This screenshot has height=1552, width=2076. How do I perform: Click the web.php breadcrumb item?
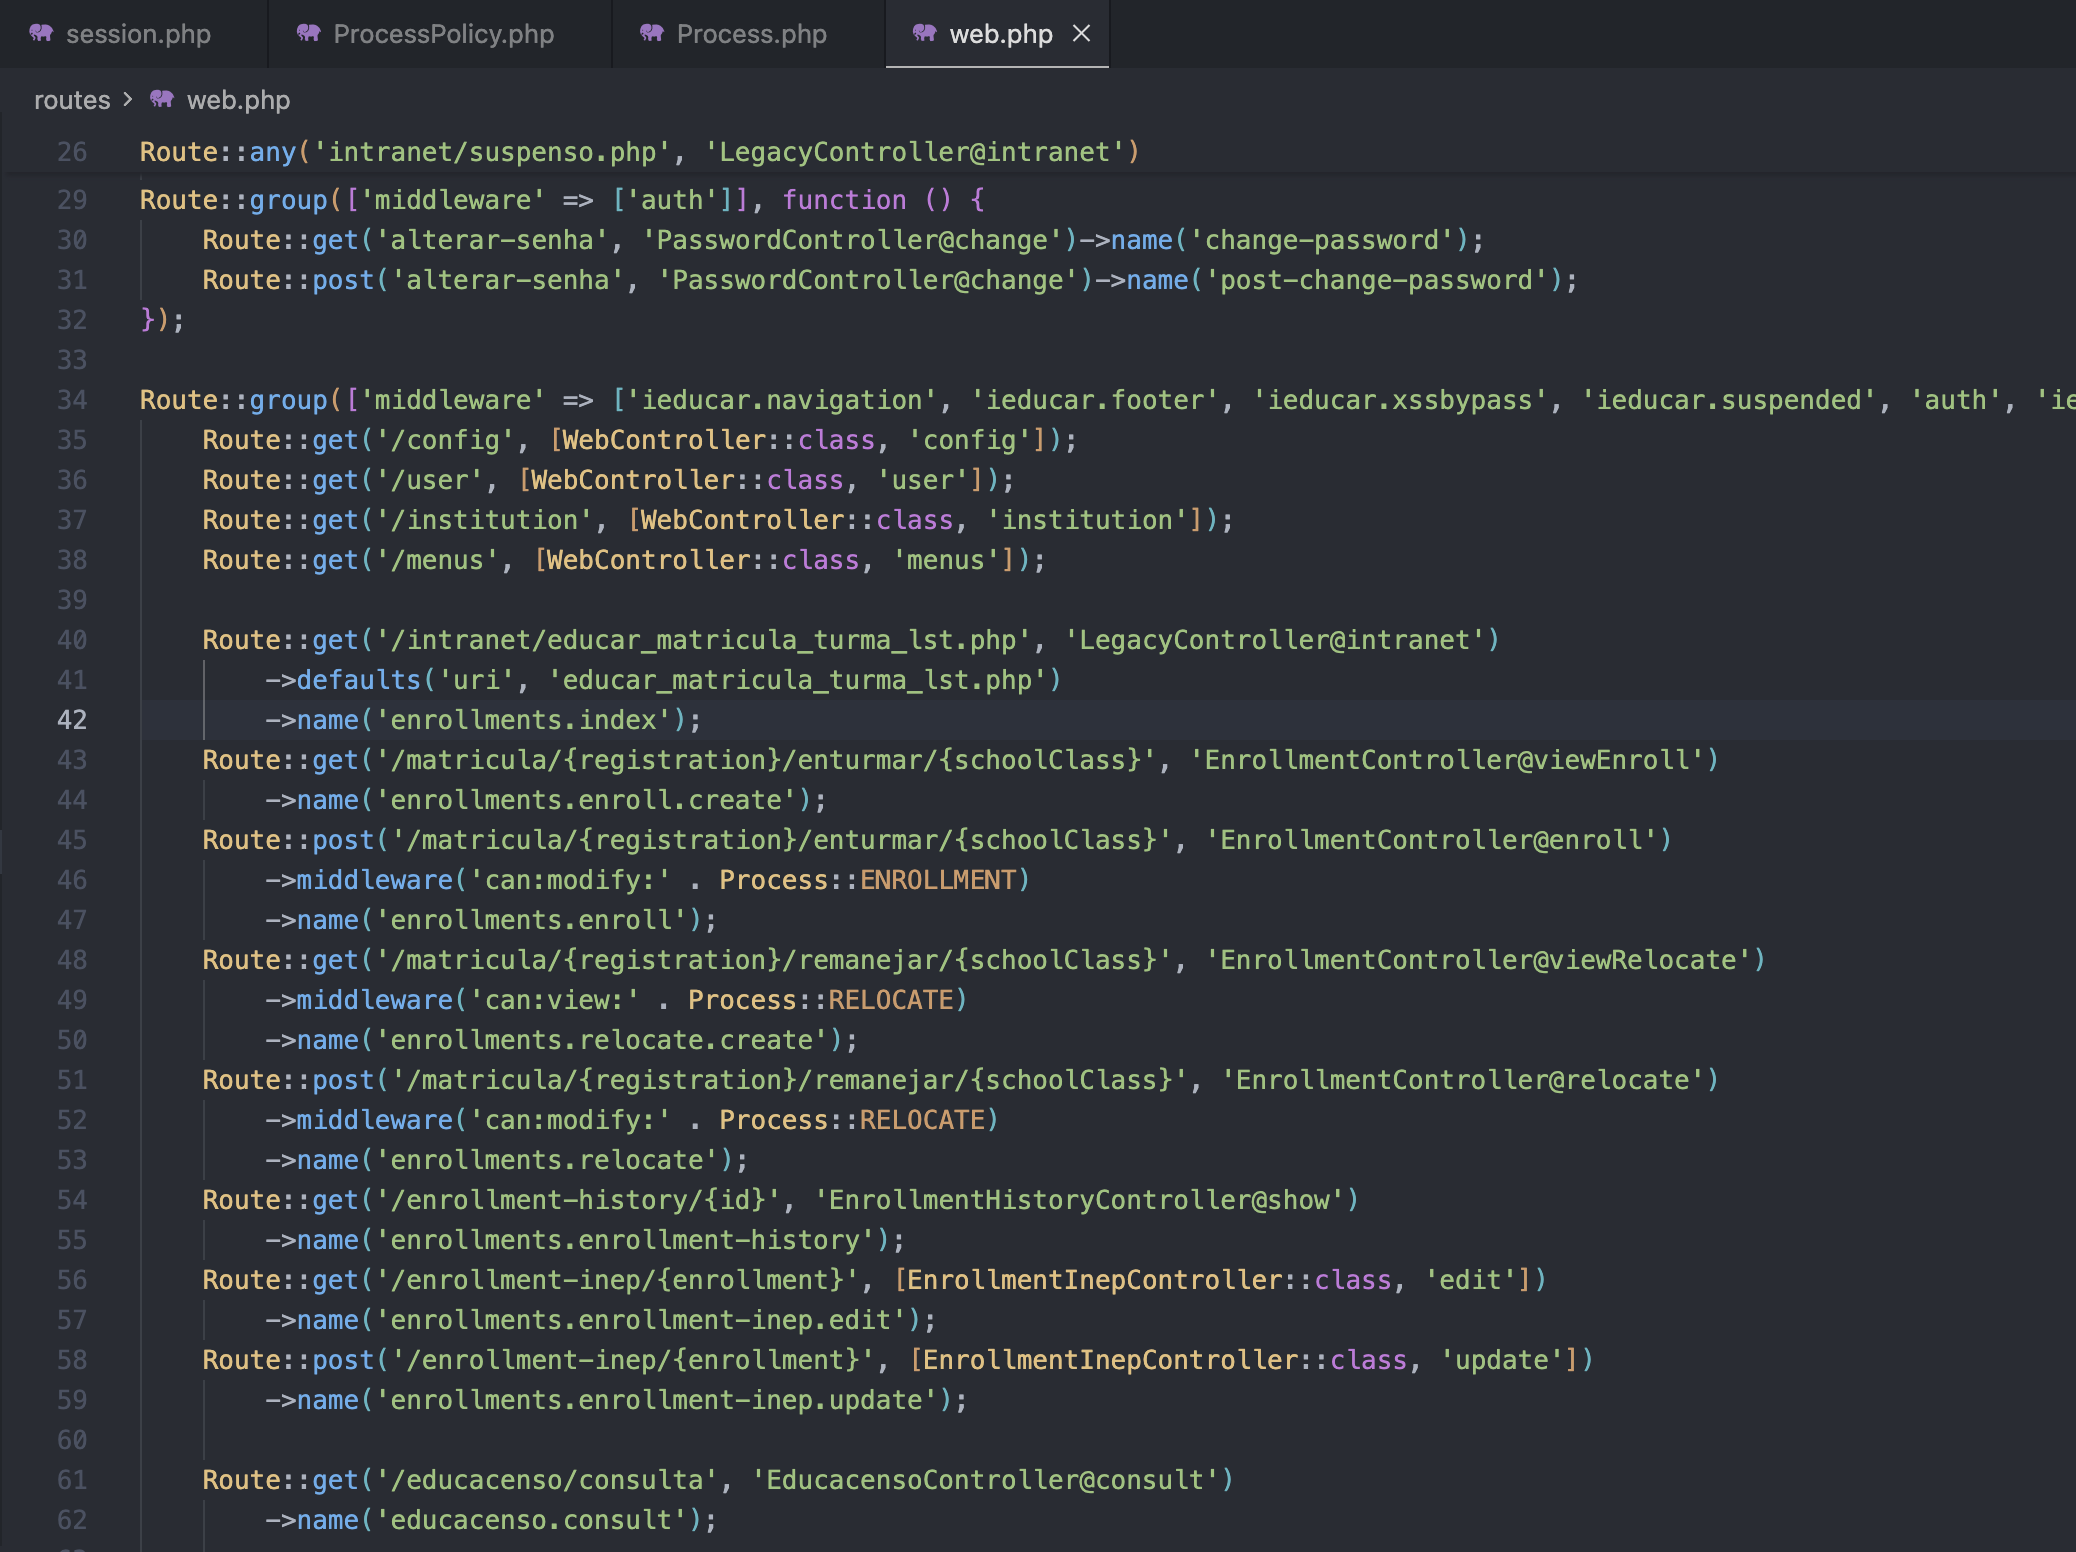pyautogui.click(x=238, y=100)
